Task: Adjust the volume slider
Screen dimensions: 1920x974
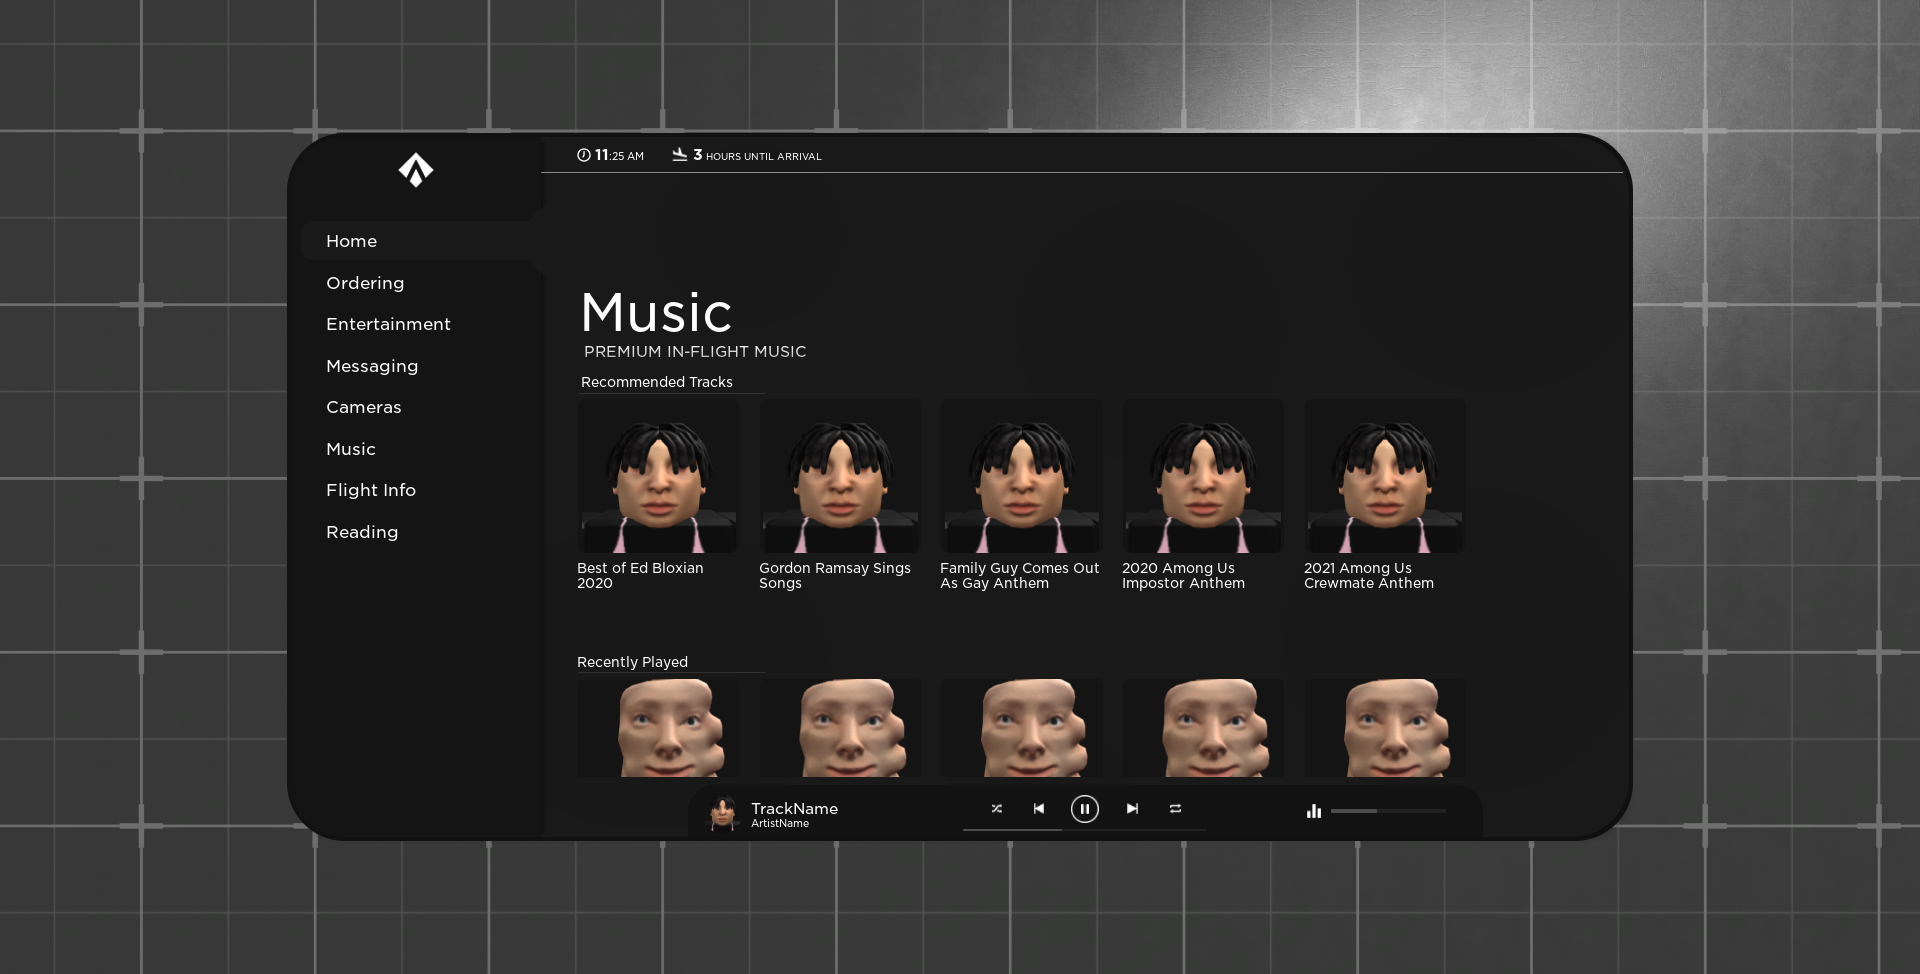Action: coord(1387,811)
